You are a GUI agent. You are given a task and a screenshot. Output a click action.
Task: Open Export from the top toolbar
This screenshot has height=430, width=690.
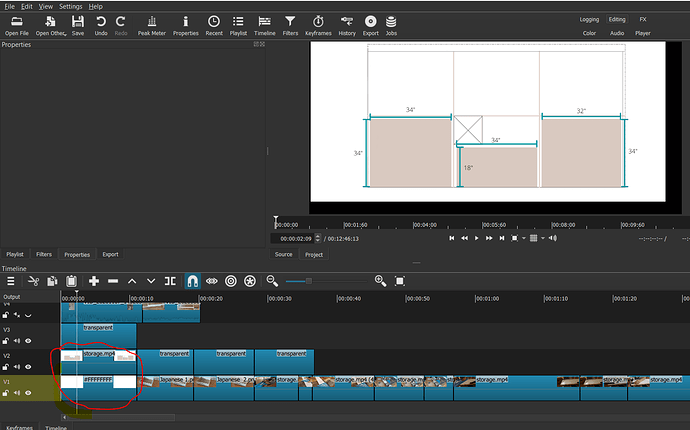[x=371, y=26]
